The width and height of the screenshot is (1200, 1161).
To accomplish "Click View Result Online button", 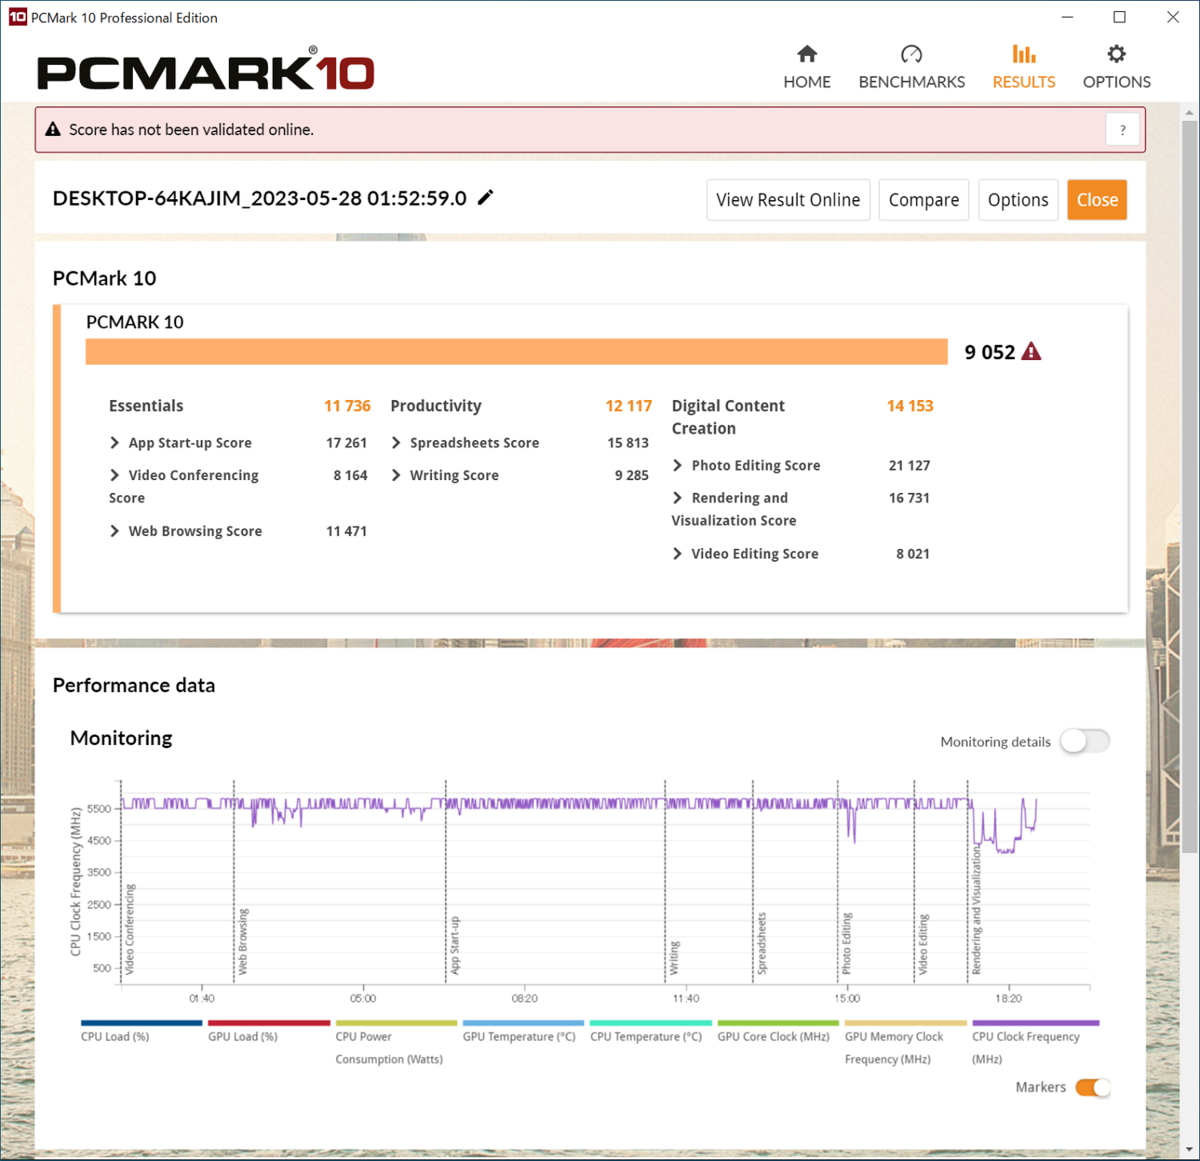I will [x=788, y=200].
